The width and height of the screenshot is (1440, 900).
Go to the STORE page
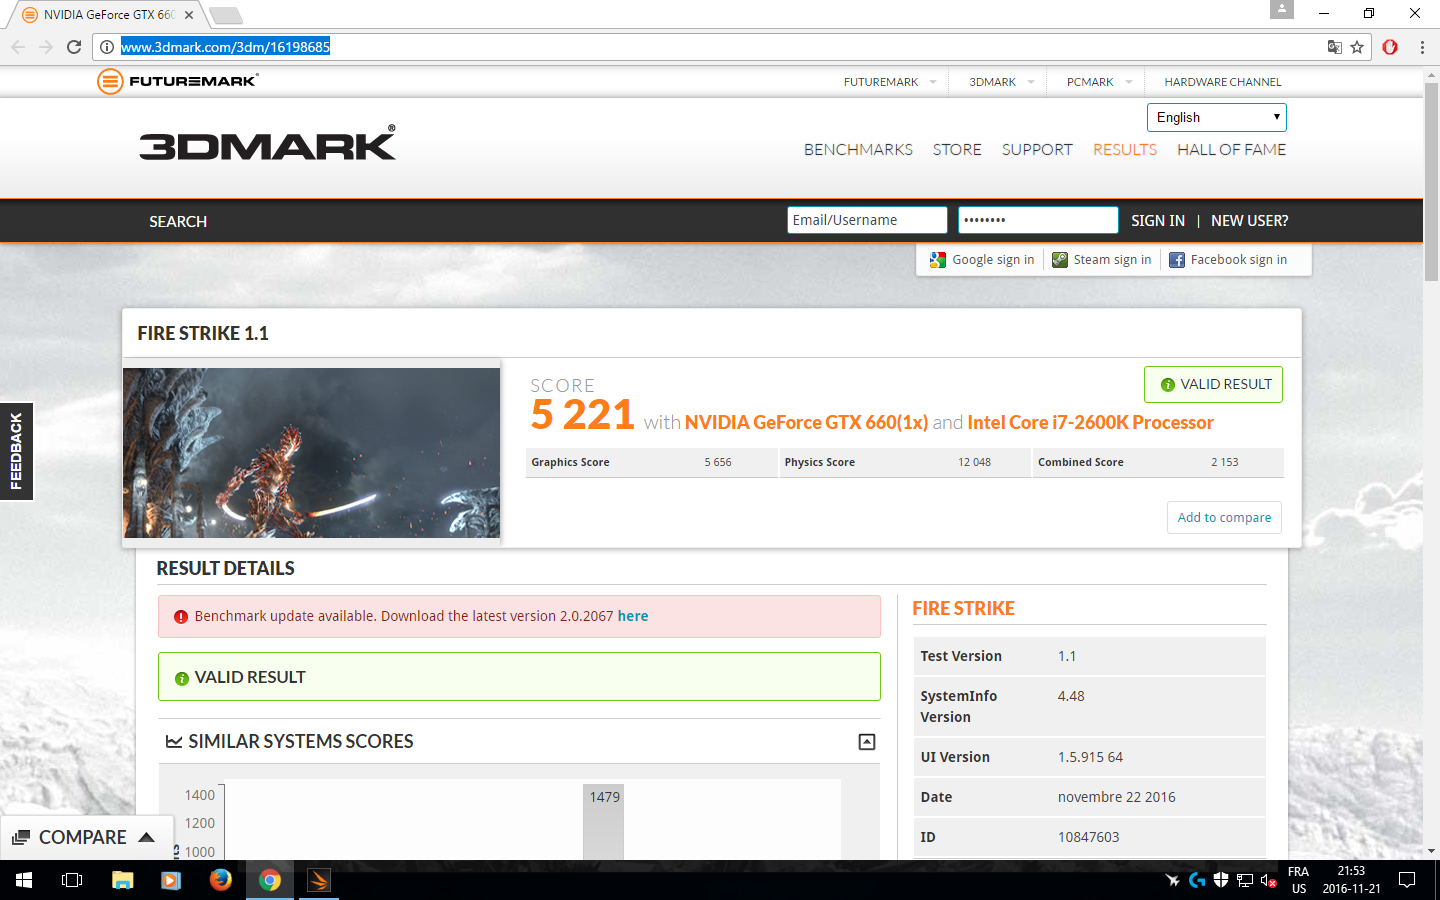957,150
